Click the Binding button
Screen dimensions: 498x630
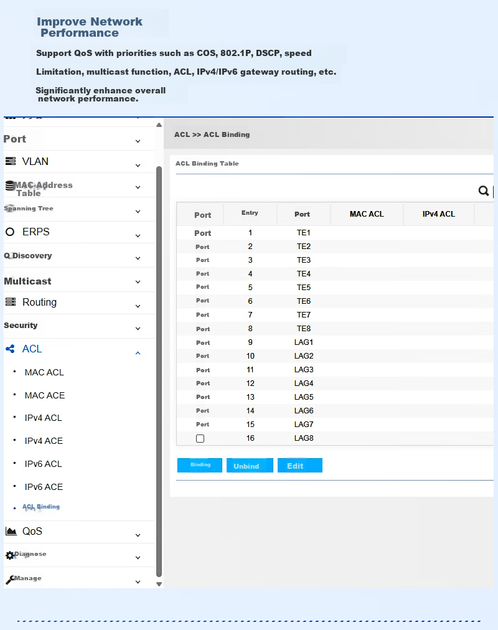[200, 465]
